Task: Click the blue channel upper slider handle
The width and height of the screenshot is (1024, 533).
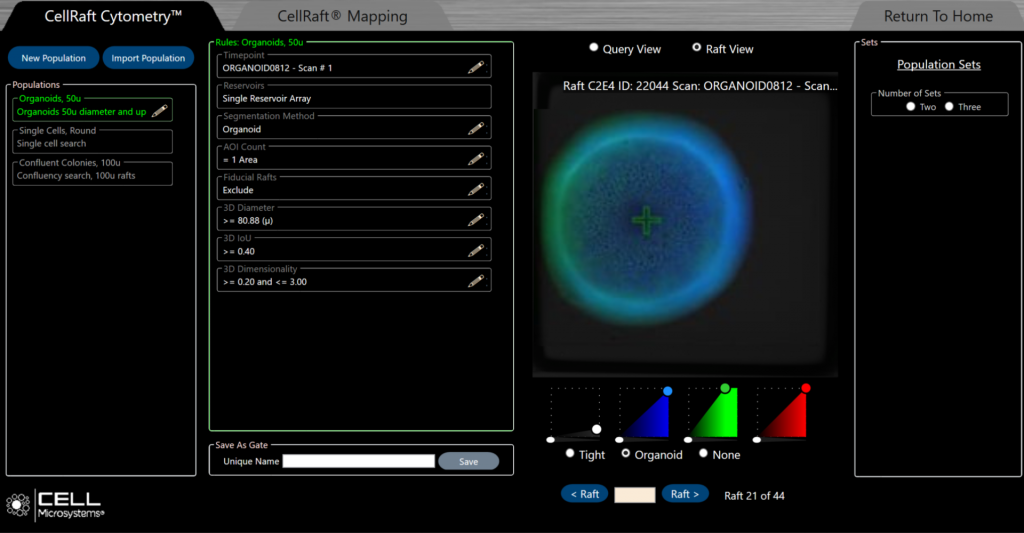Action: pyautogui.click(x=667, y=391)
